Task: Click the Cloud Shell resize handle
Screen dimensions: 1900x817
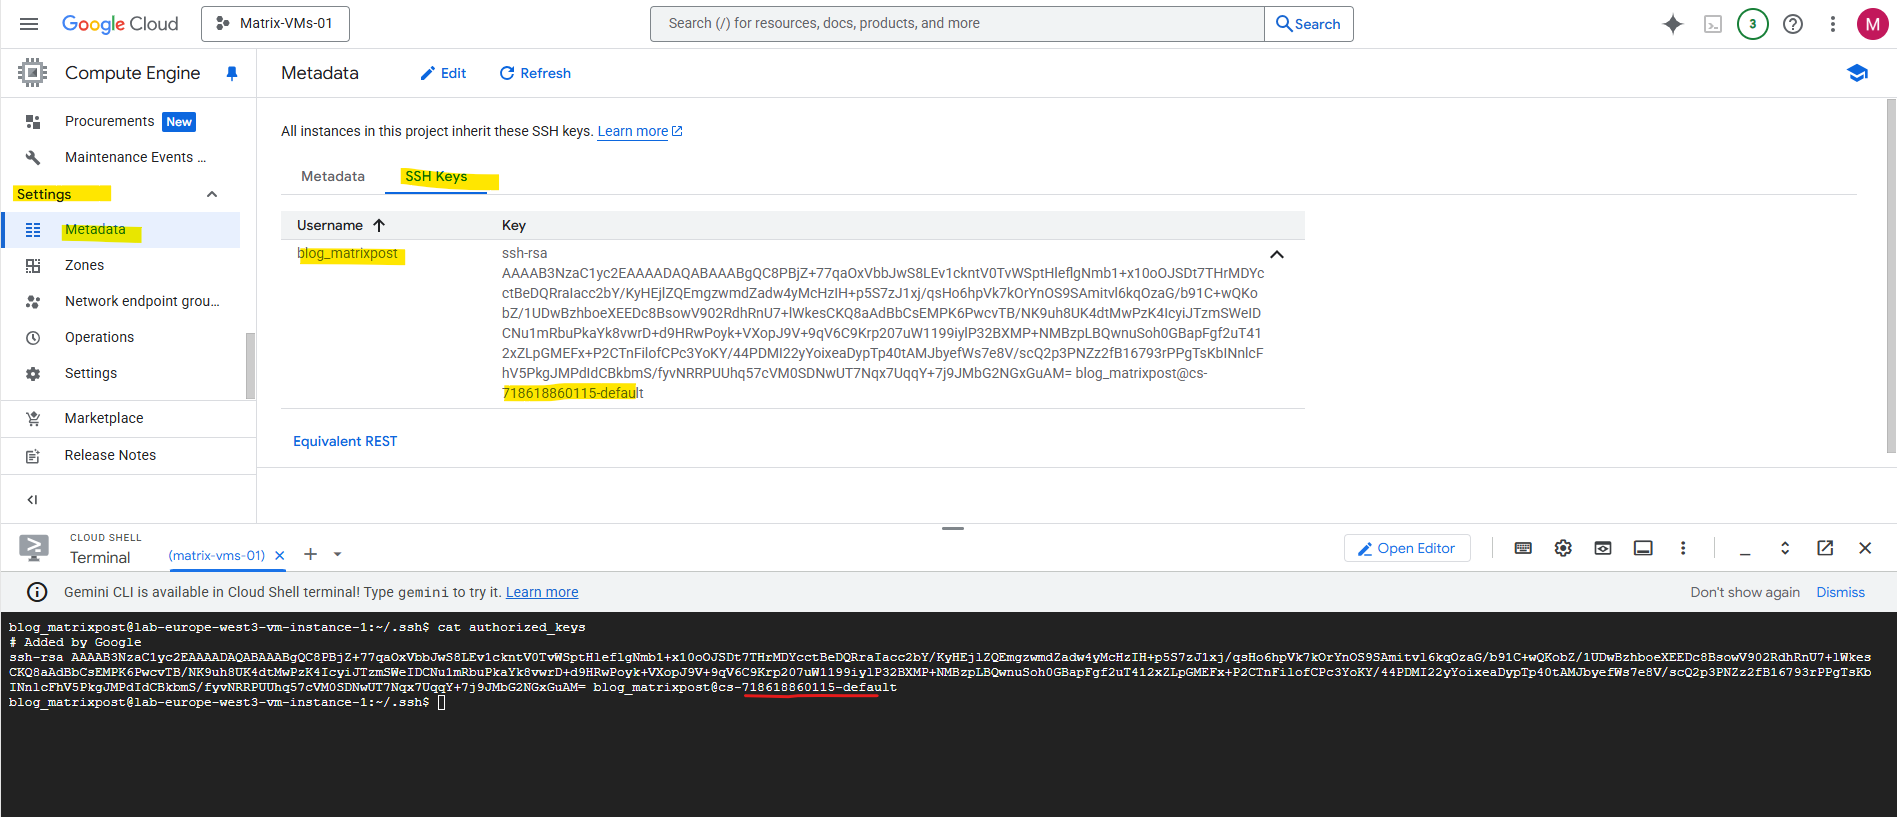Action: pyautogui.click(x=953, y=528)
